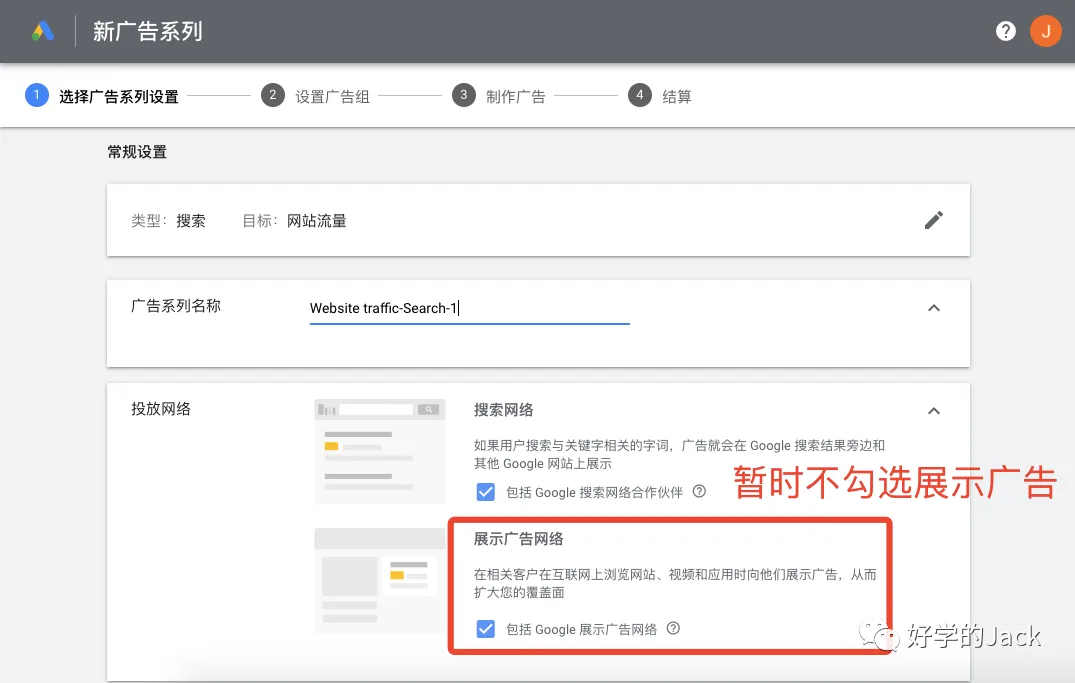Image resolution: width=1075 pixels, height=683 pixels.
Task: Go to 设置广告组 step
Action: click(x=333, y=97)
